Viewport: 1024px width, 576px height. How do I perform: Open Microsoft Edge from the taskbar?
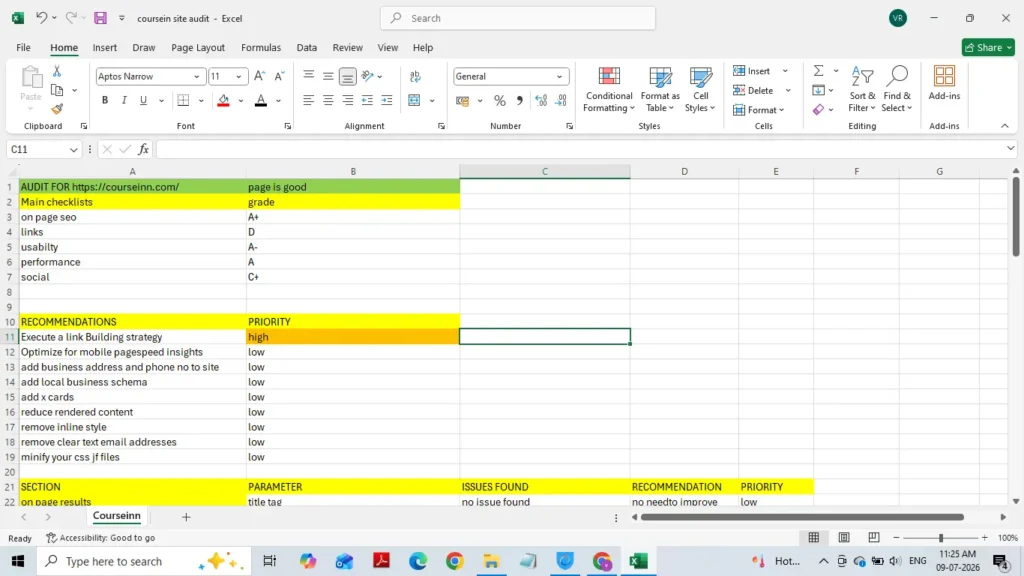pyautogui.click(x=418, y=561)
